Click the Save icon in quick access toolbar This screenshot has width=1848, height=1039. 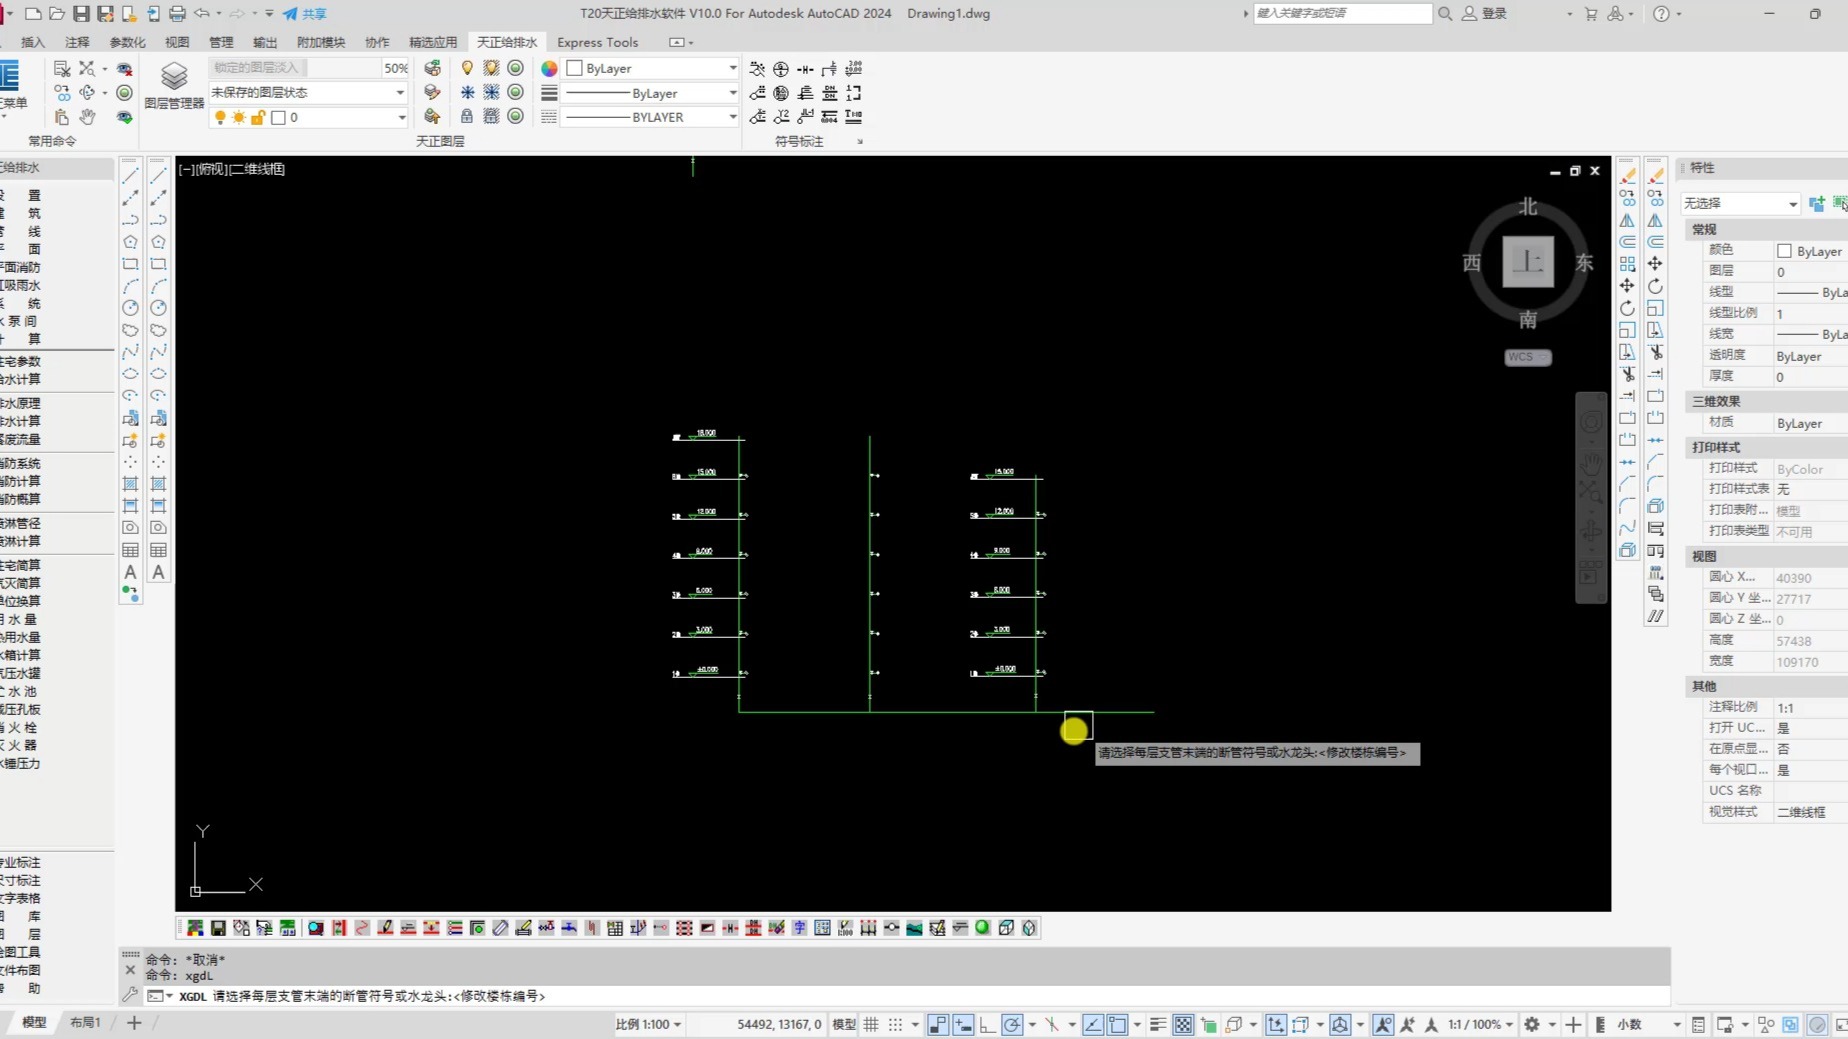coord(81,14)
